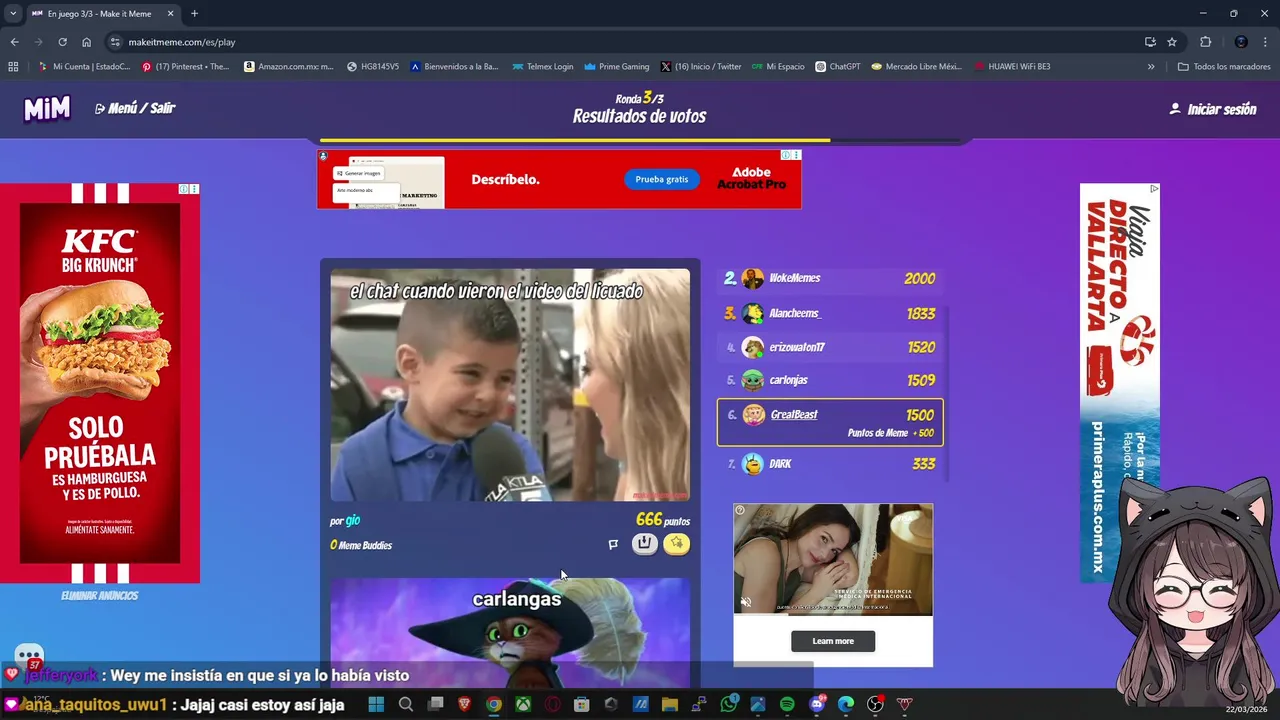
Task: Open the Chrome apps grid
Action: pos(13,67)
